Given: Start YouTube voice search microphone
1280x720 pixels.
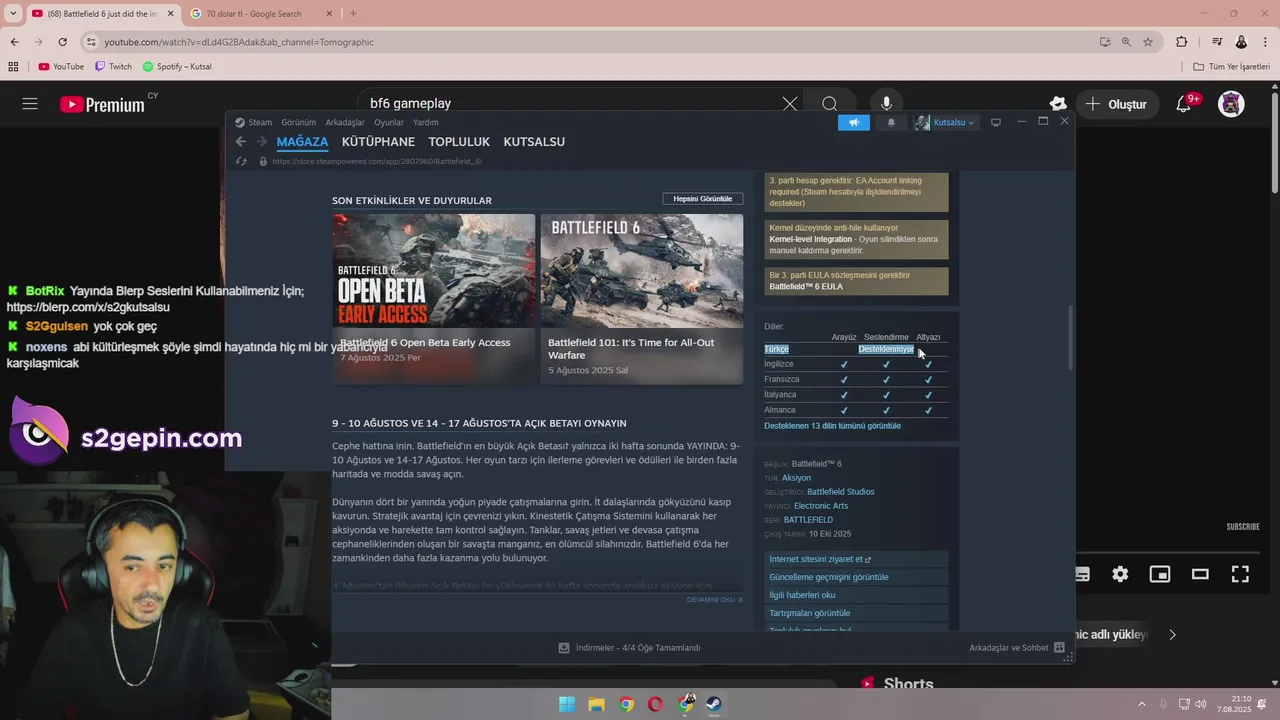Looking at the screenshot, I should (x=886, y=103).
